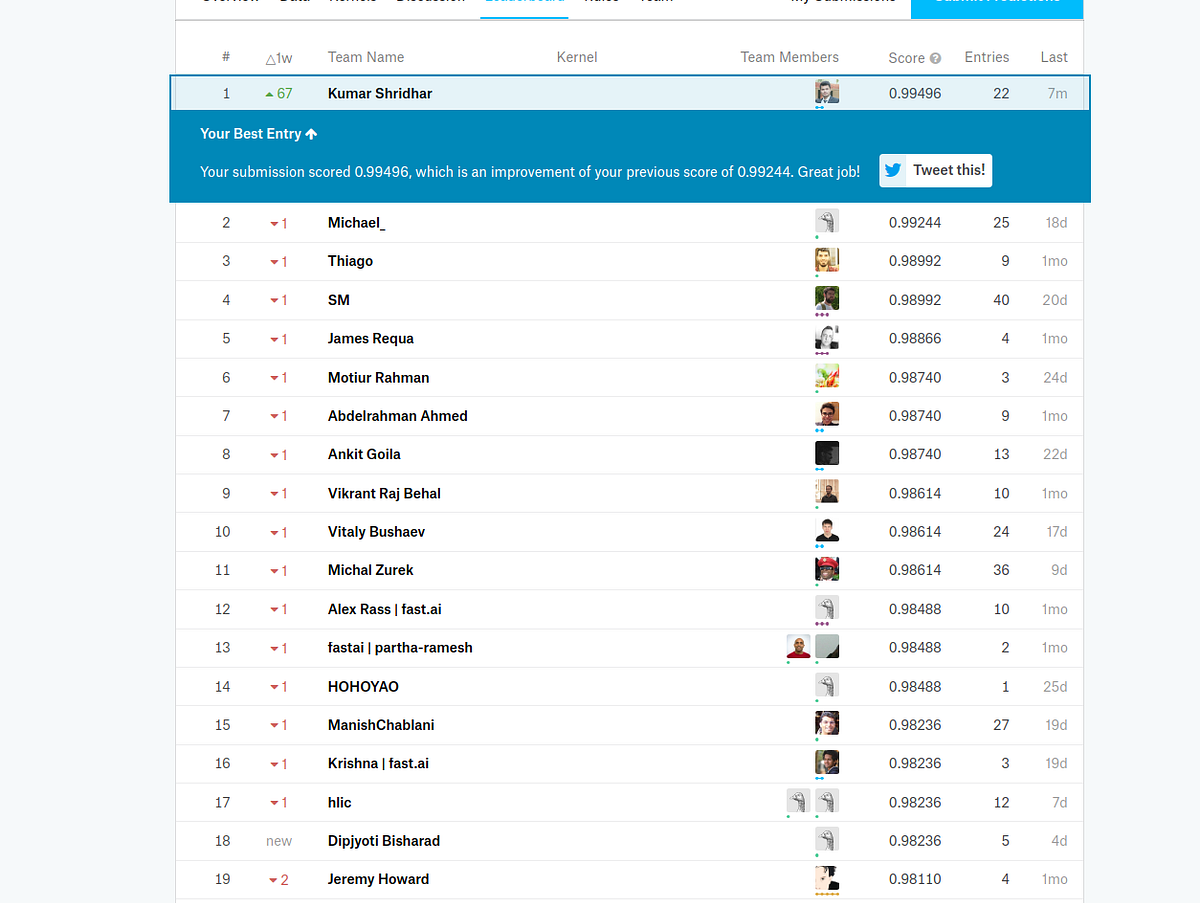This screenshot has width=1200, height=903.
Task: Open the second member avatar of team hlic
Action: [x=827, y=801]
